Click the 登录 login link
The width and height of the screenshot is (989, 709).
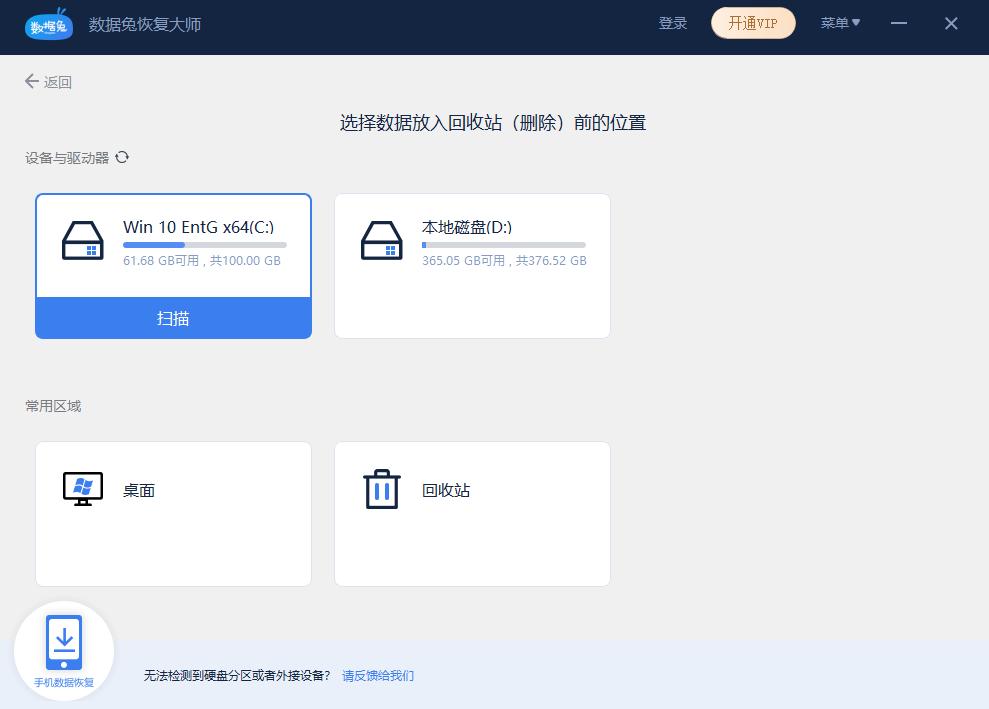click(x=672, y=23)
